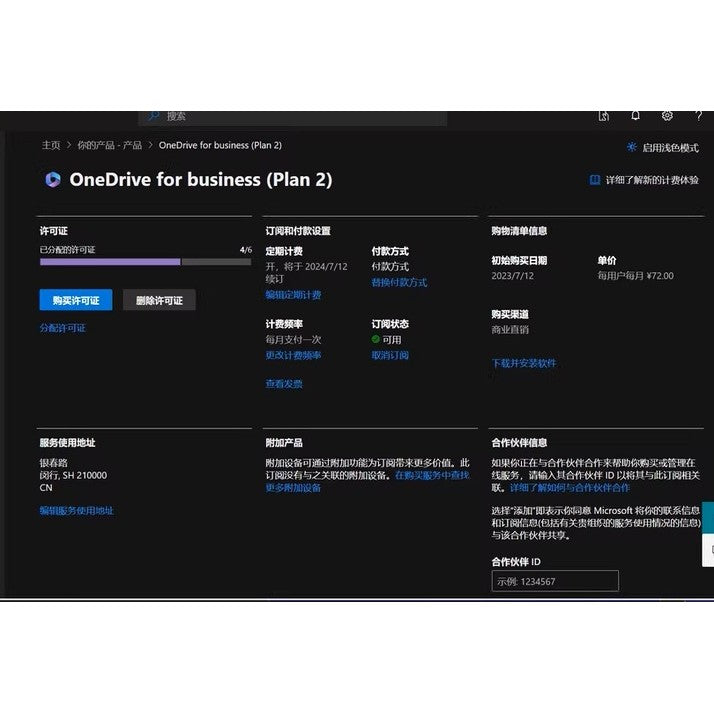This screenshot has height=714, width=714.
Task: Open 编辑服务使用地址 link
Action: 76,510
